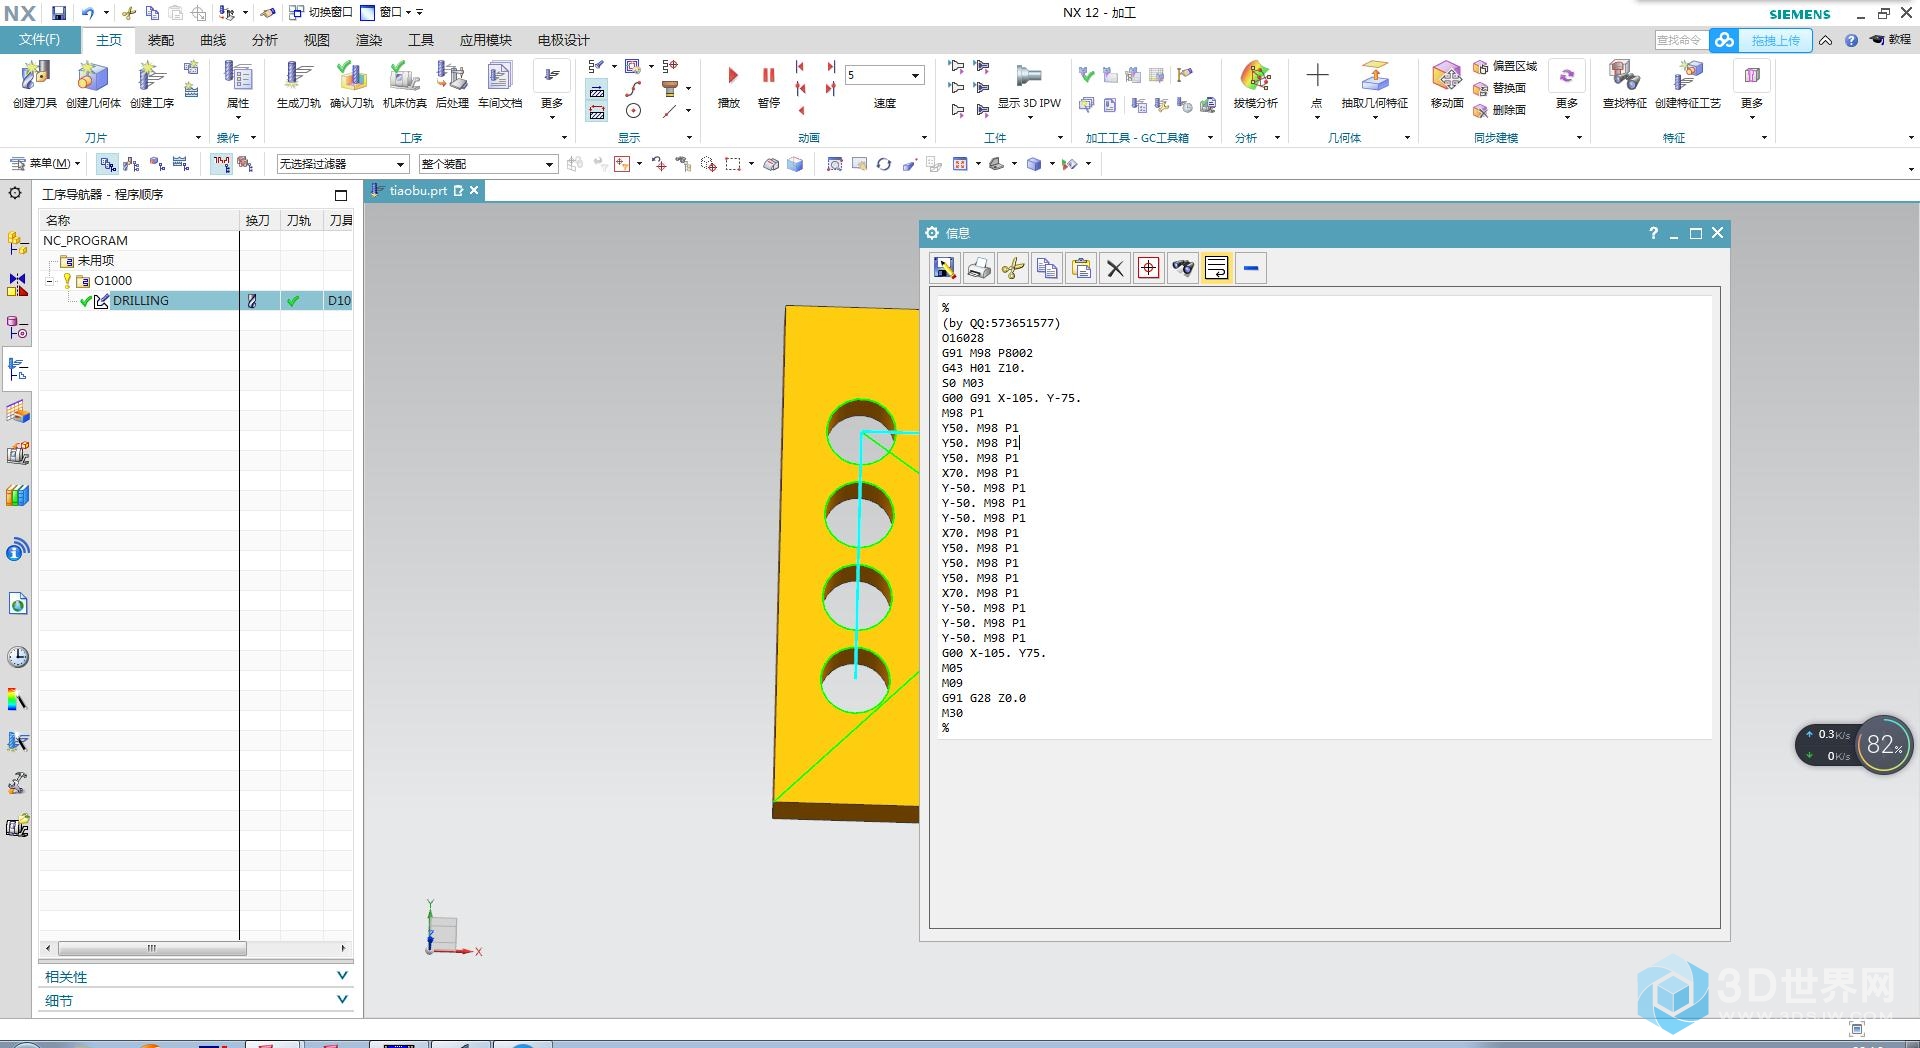Switch to the 曲线 ribbon tab
The height and width of the screenshot is (1048, 1920).
(213, 40)
